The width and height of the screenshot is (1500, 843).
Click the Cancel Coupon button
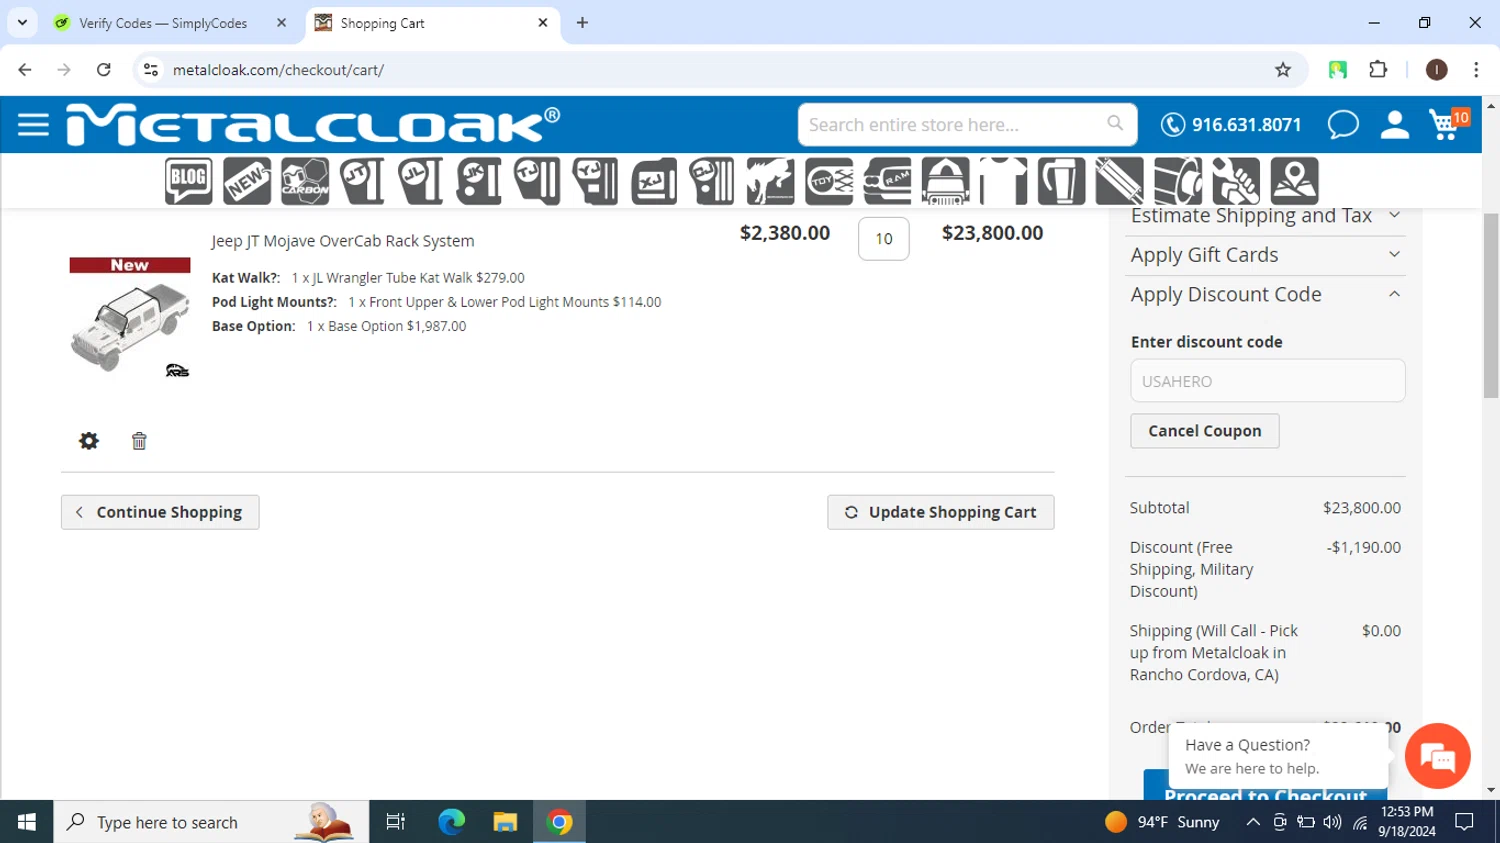[x=1205, y=431]
